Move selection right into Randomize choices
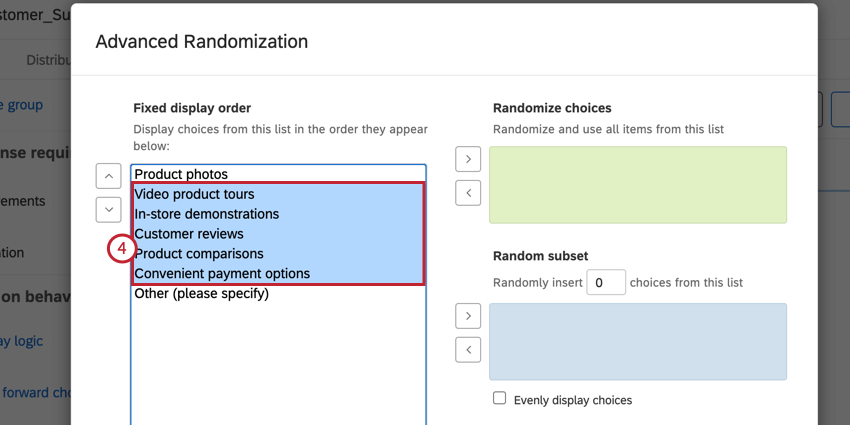 [467, 159]
